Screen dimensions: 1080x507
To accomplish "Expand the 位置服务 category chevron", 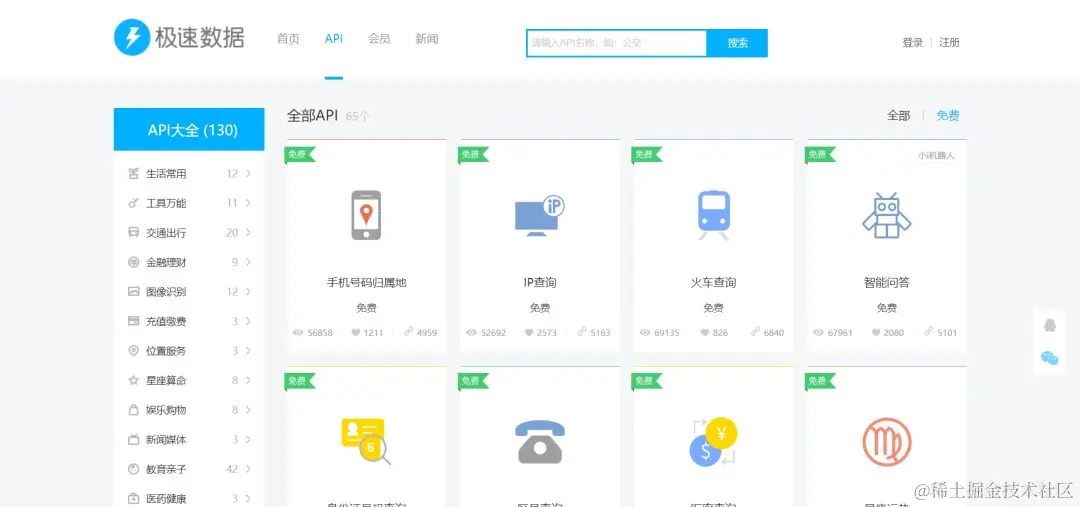I will [x=248, y=351].
